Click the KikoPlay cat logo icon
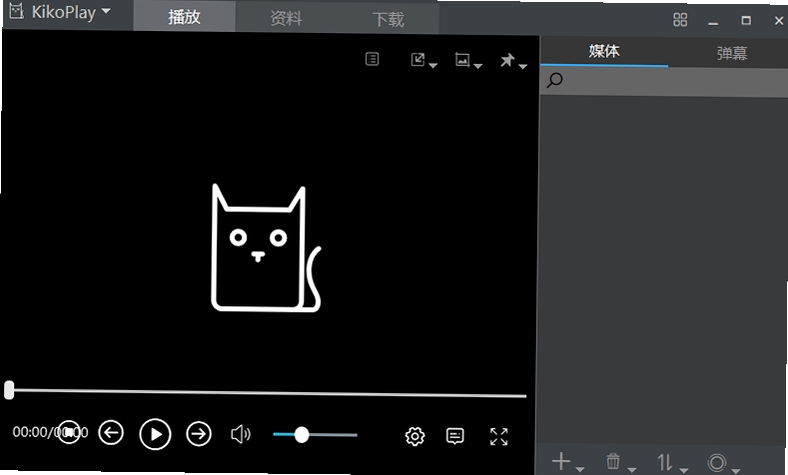The width and height of the screenshot is (788, 475). pos(16,10)
